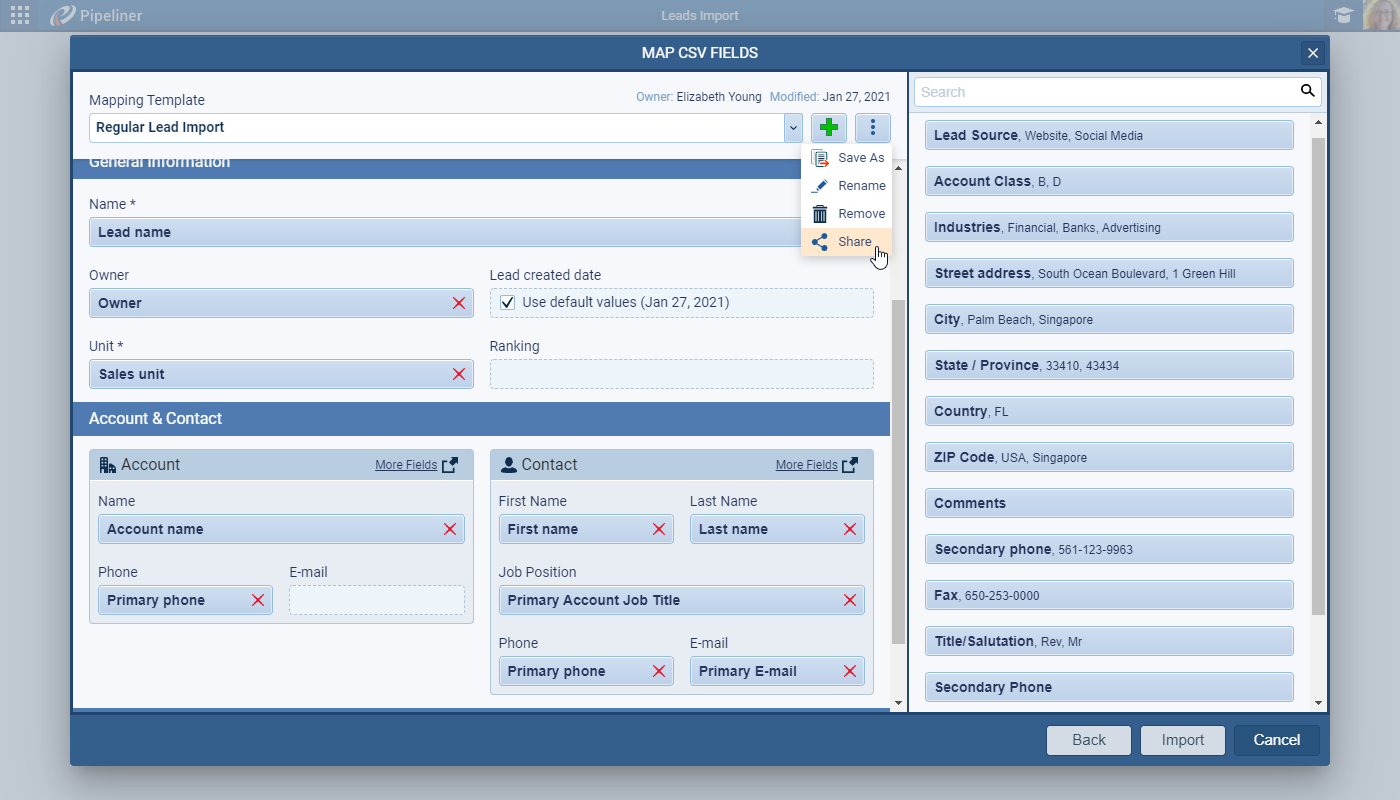1400x800 pixels.
Task: Click the Pipeliner logo
Action: [x=63, y=15]
